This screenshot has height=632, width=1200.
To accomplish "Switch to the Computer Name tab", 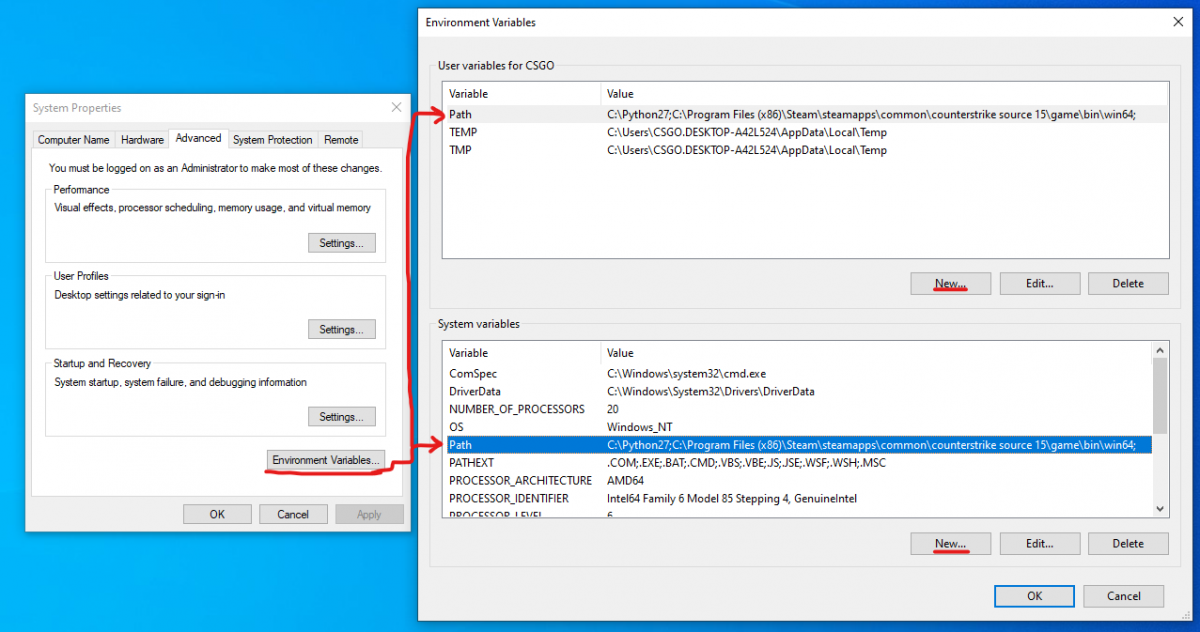I will click(x=73, y=139).
